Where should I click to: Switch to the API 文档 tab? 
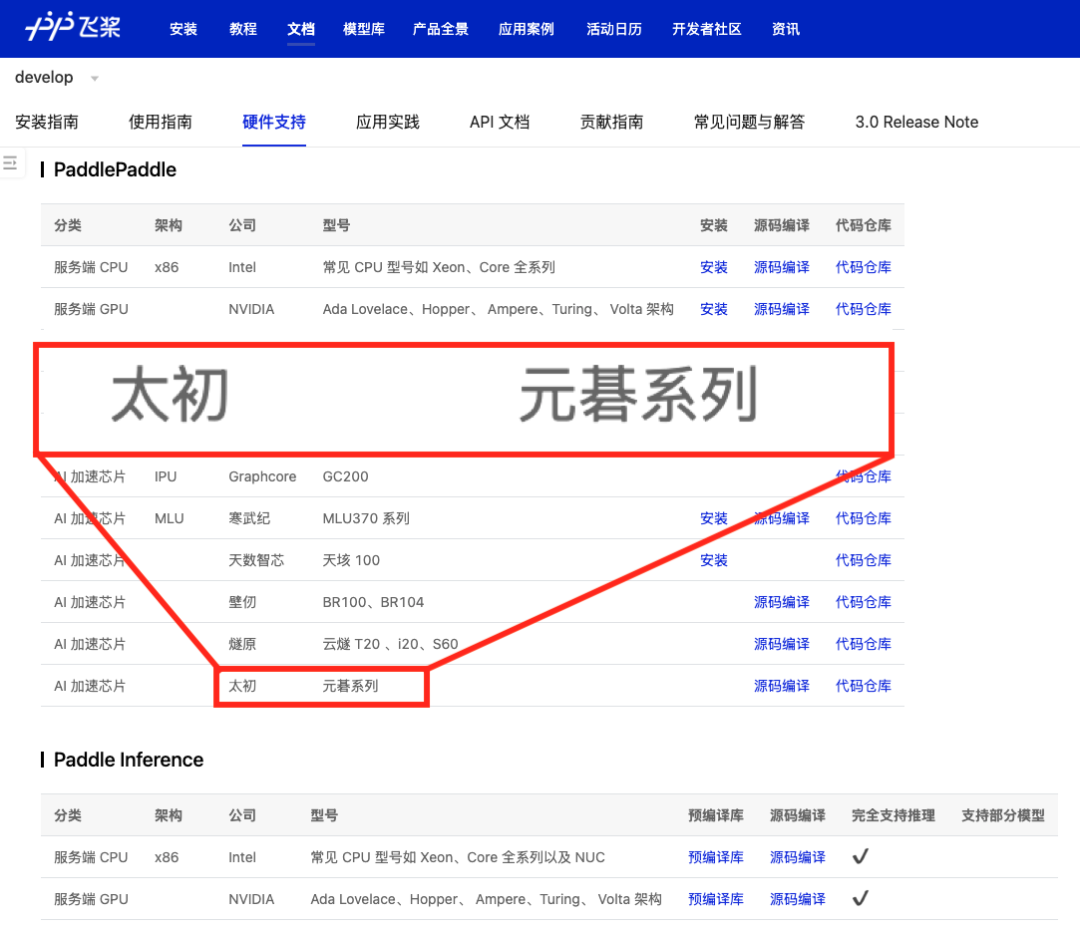[x=499, y=122]
